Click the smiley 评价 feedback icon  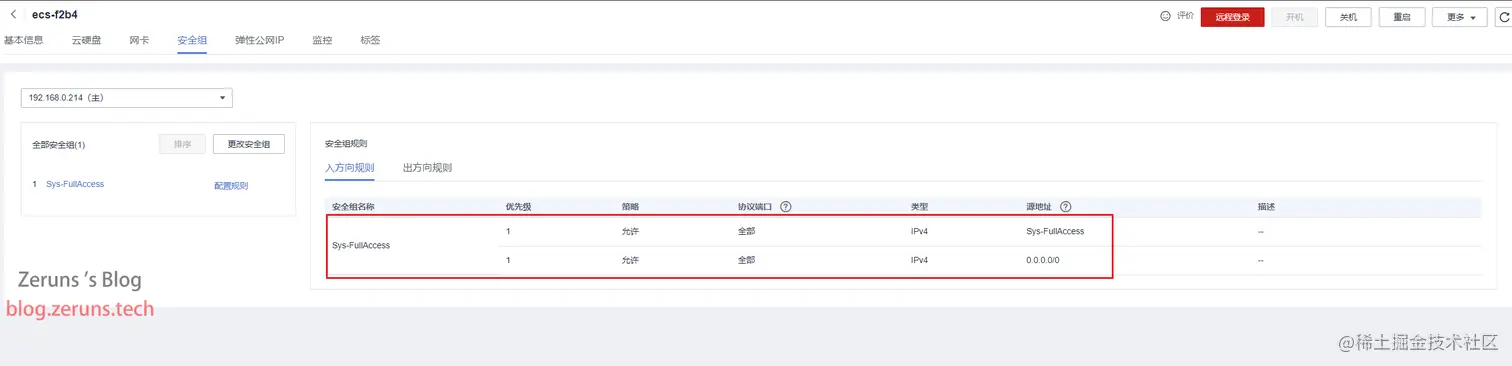click(x=1165, y=16)
